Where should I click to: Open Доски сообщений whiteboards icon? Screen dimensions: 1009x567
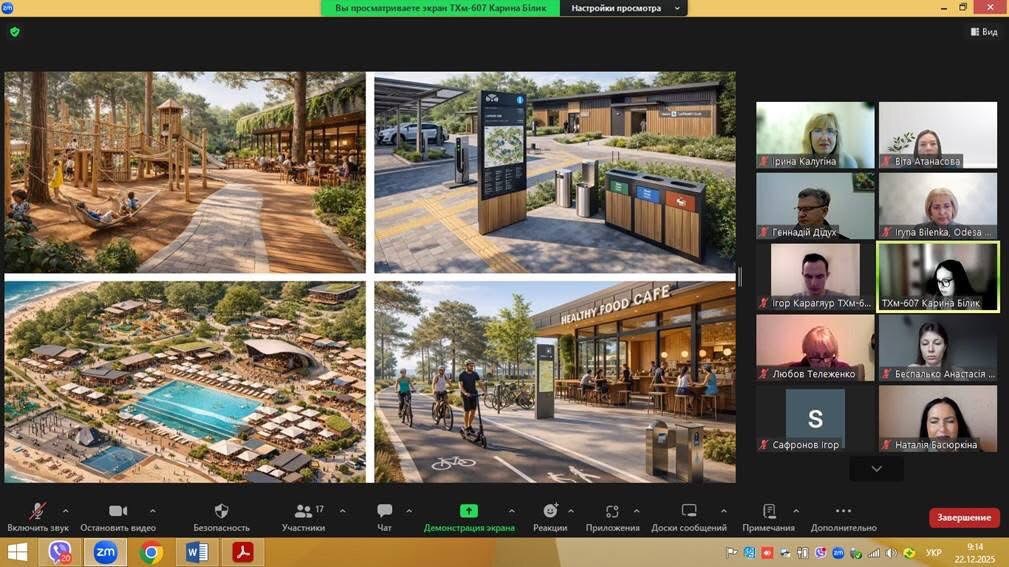tap(689, 512)
